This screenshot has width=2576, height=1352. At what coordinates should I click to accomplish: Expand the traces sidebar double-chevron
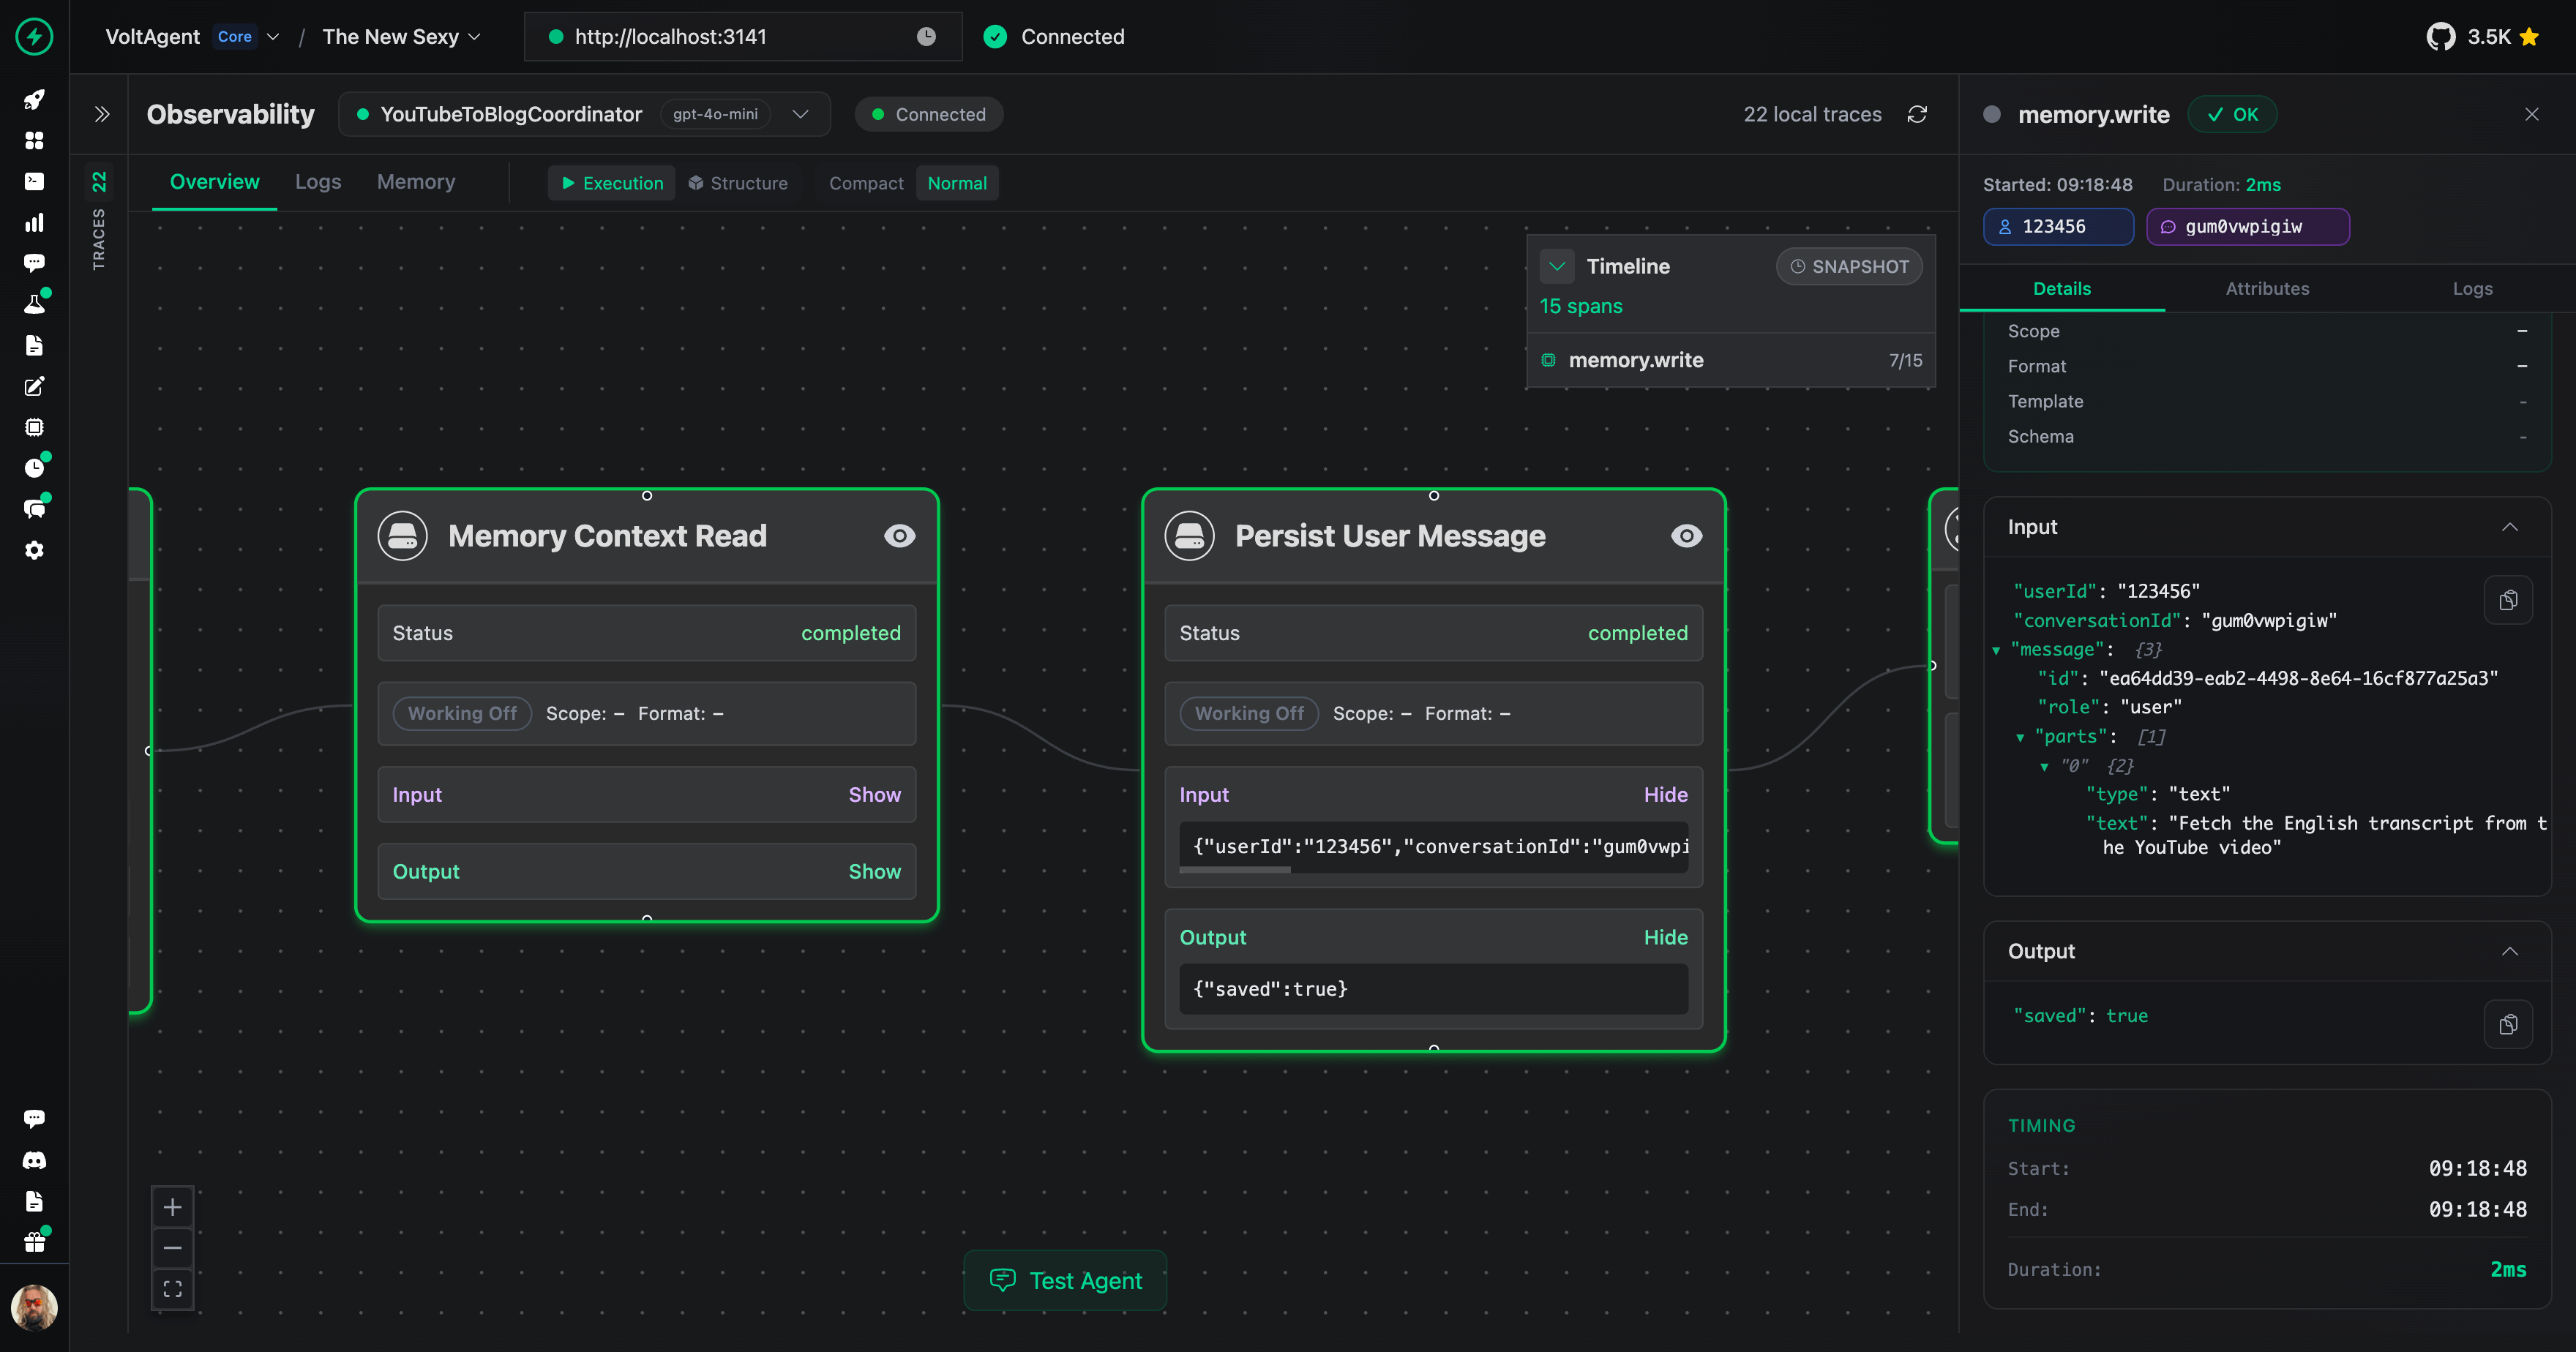102,114
